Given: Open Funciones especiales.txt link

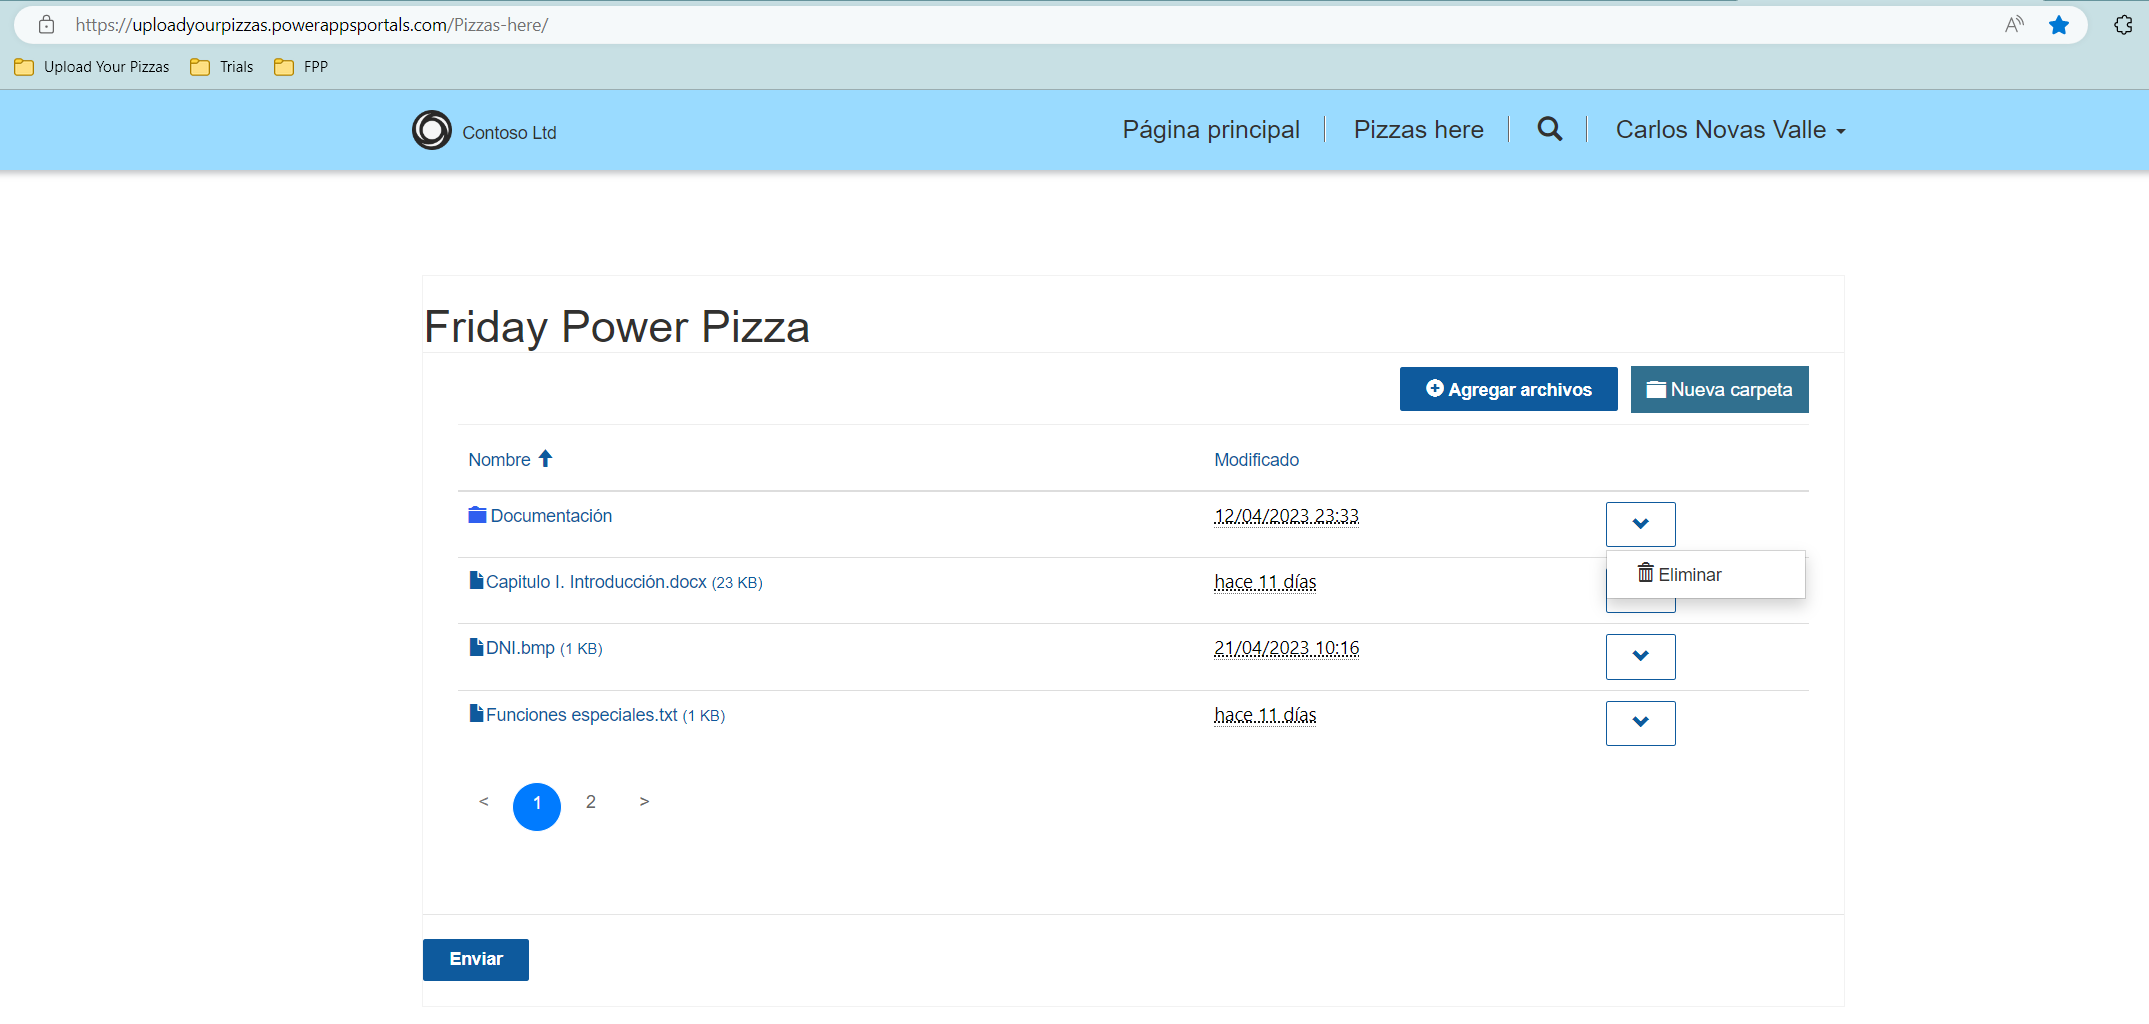Looking at the screenshot, I should (582, 715).
